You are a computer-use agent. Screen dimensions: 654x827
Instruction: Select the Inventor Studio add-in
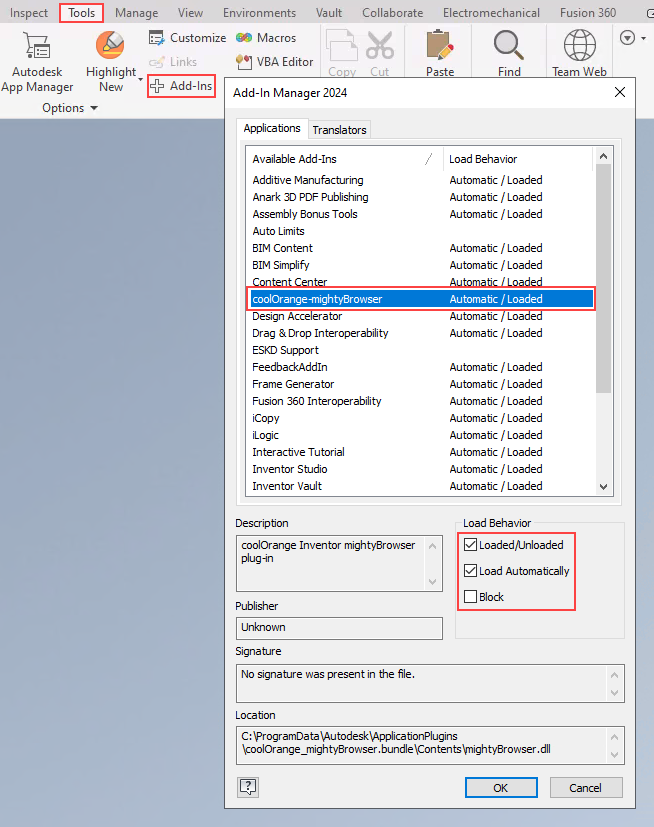pyautogui.click(x=420, y=469)
